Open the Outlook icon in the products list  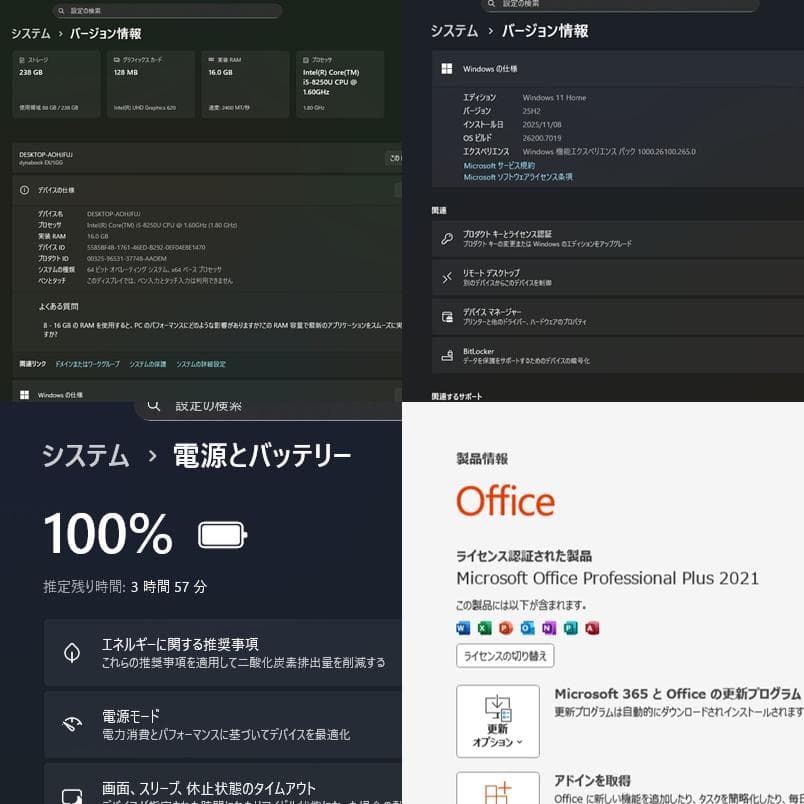(x=527, y=627)
